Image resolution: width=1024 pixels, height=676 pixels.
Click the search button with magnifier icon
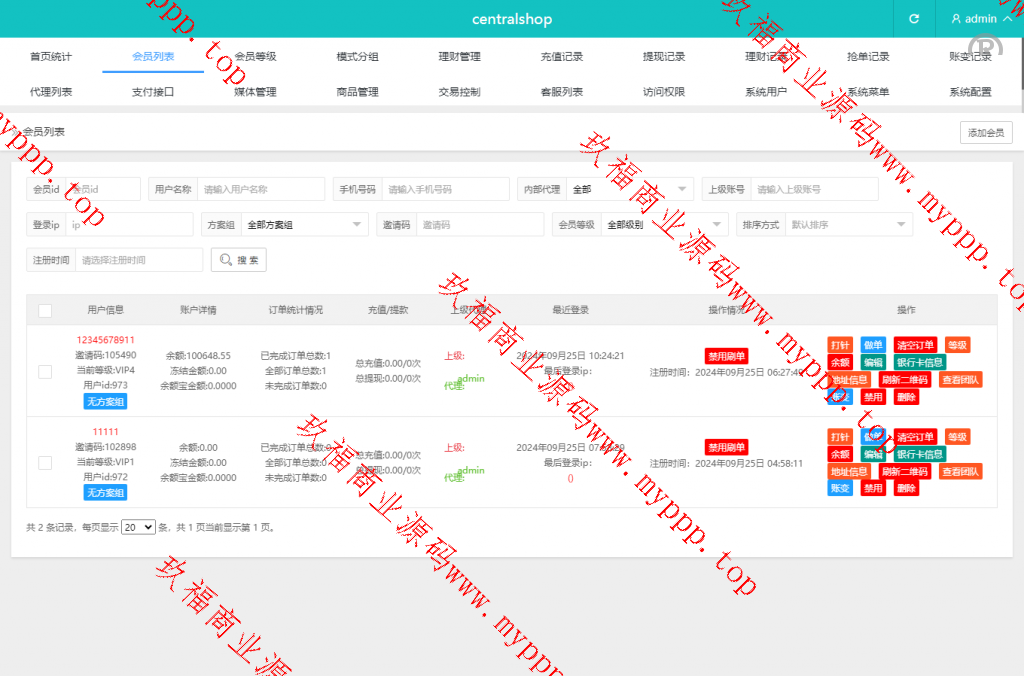(x=238, y=260)
